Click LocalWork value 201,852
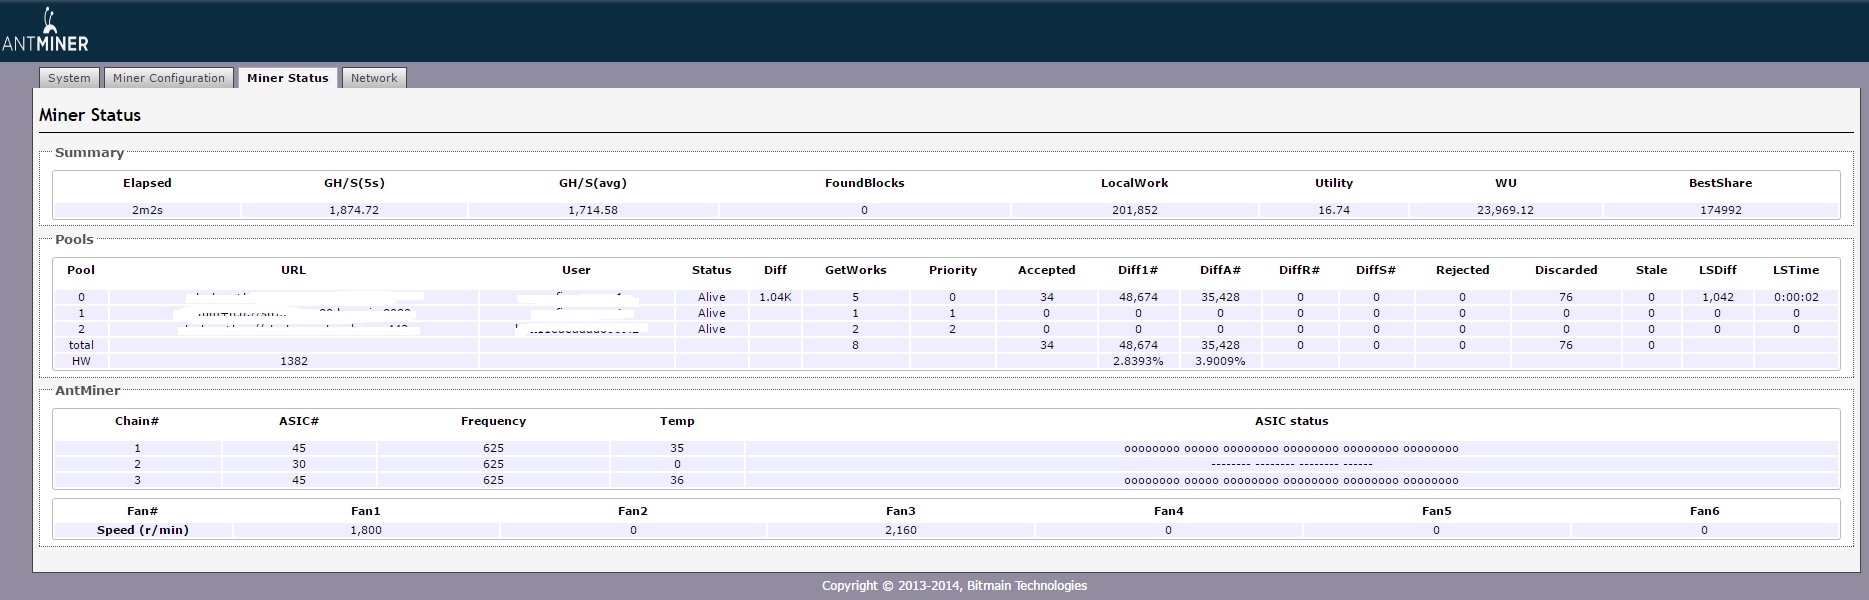The width and height of the screenshot is (1869, 600). point(1135,210)
